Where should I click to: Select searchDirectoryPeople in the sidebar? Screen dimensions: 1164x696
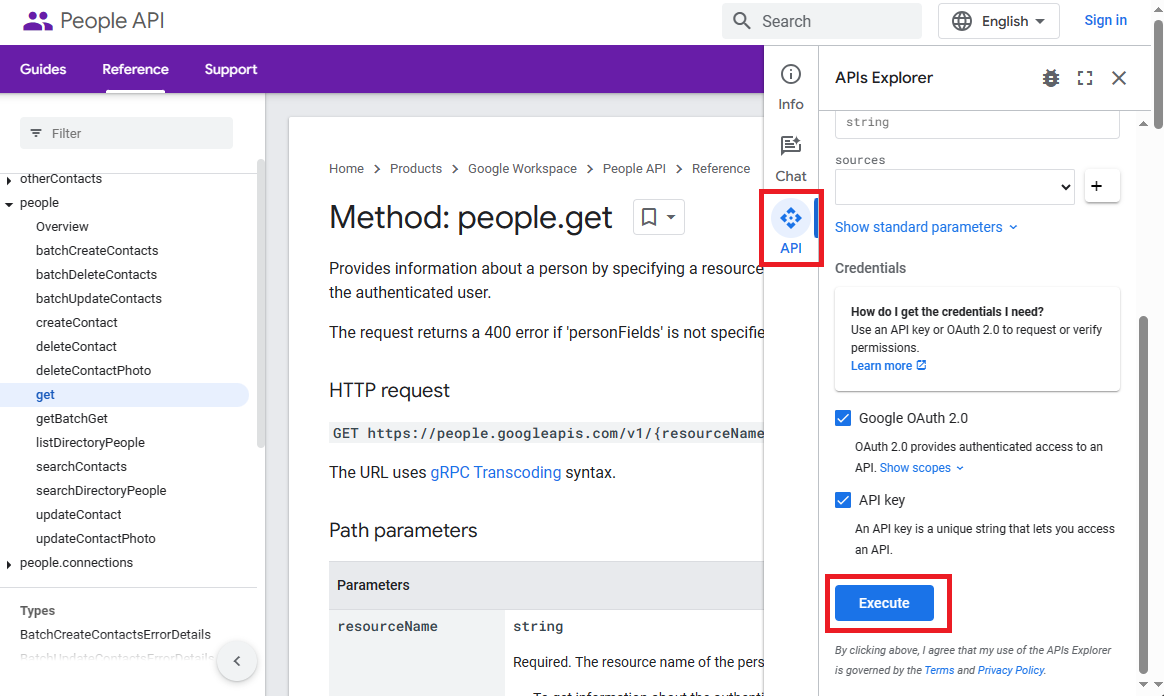tap(101, 490)
